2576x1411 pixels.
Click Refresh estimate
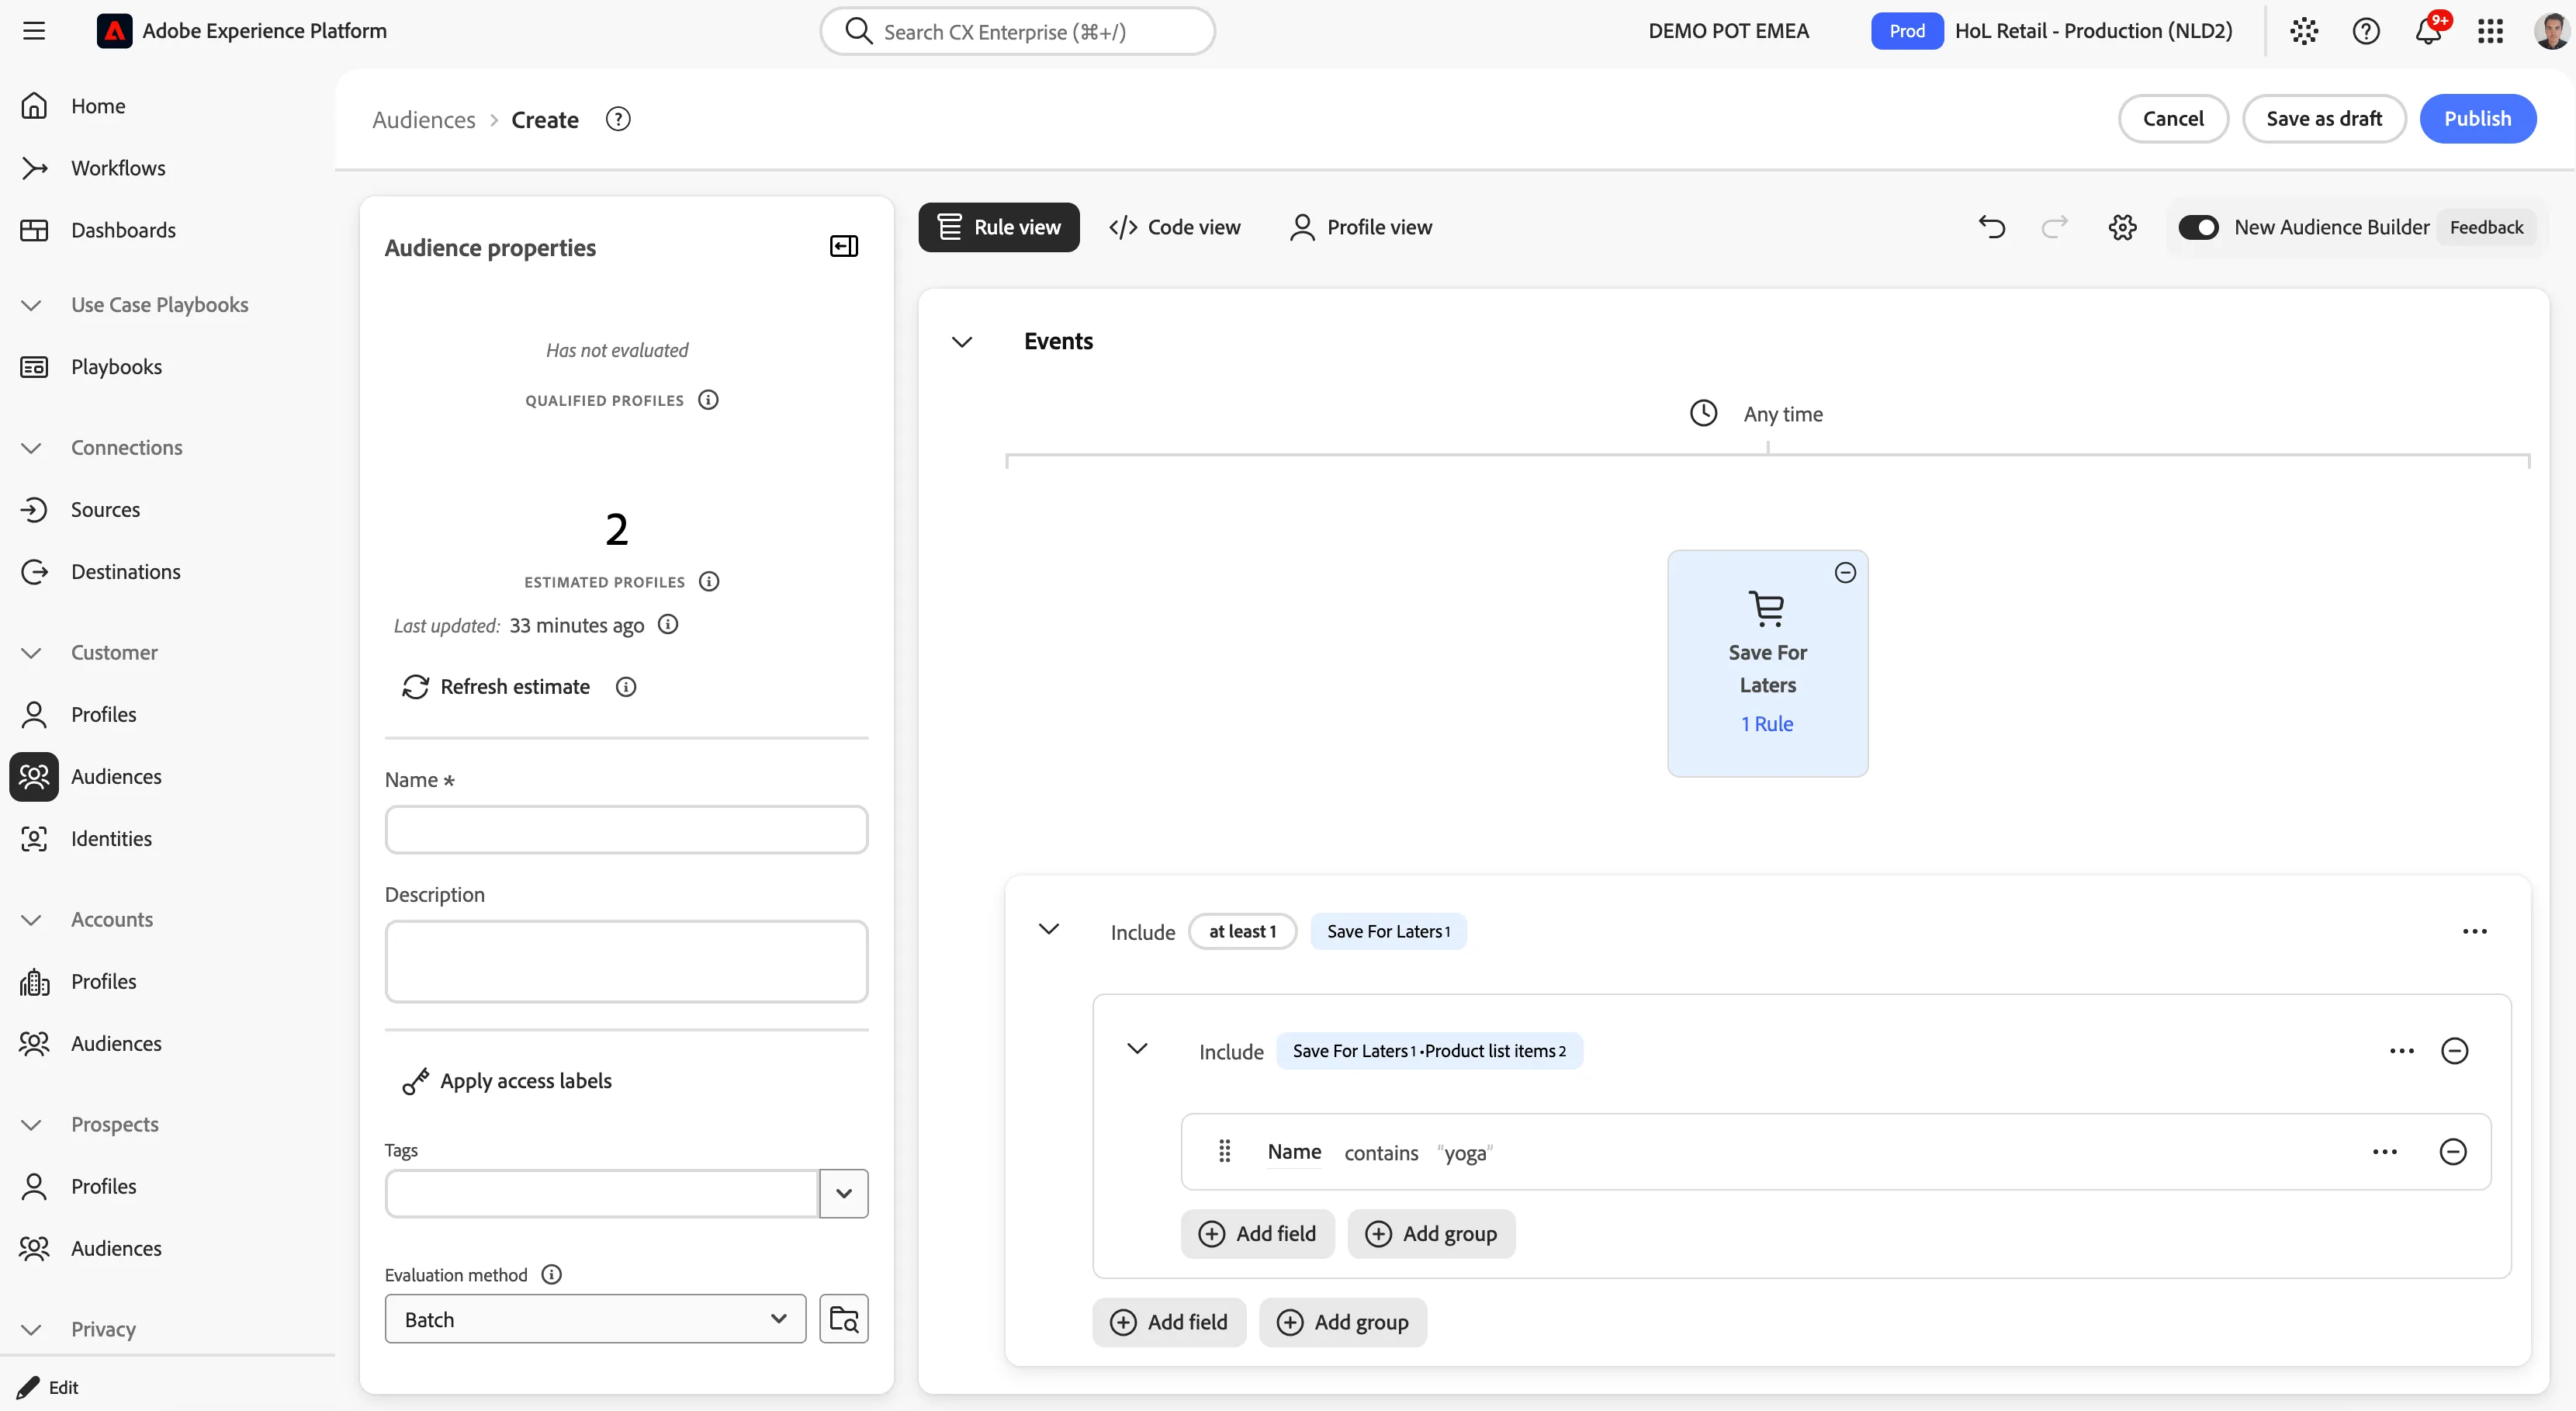pyautogui.click(x=496, y=686)
